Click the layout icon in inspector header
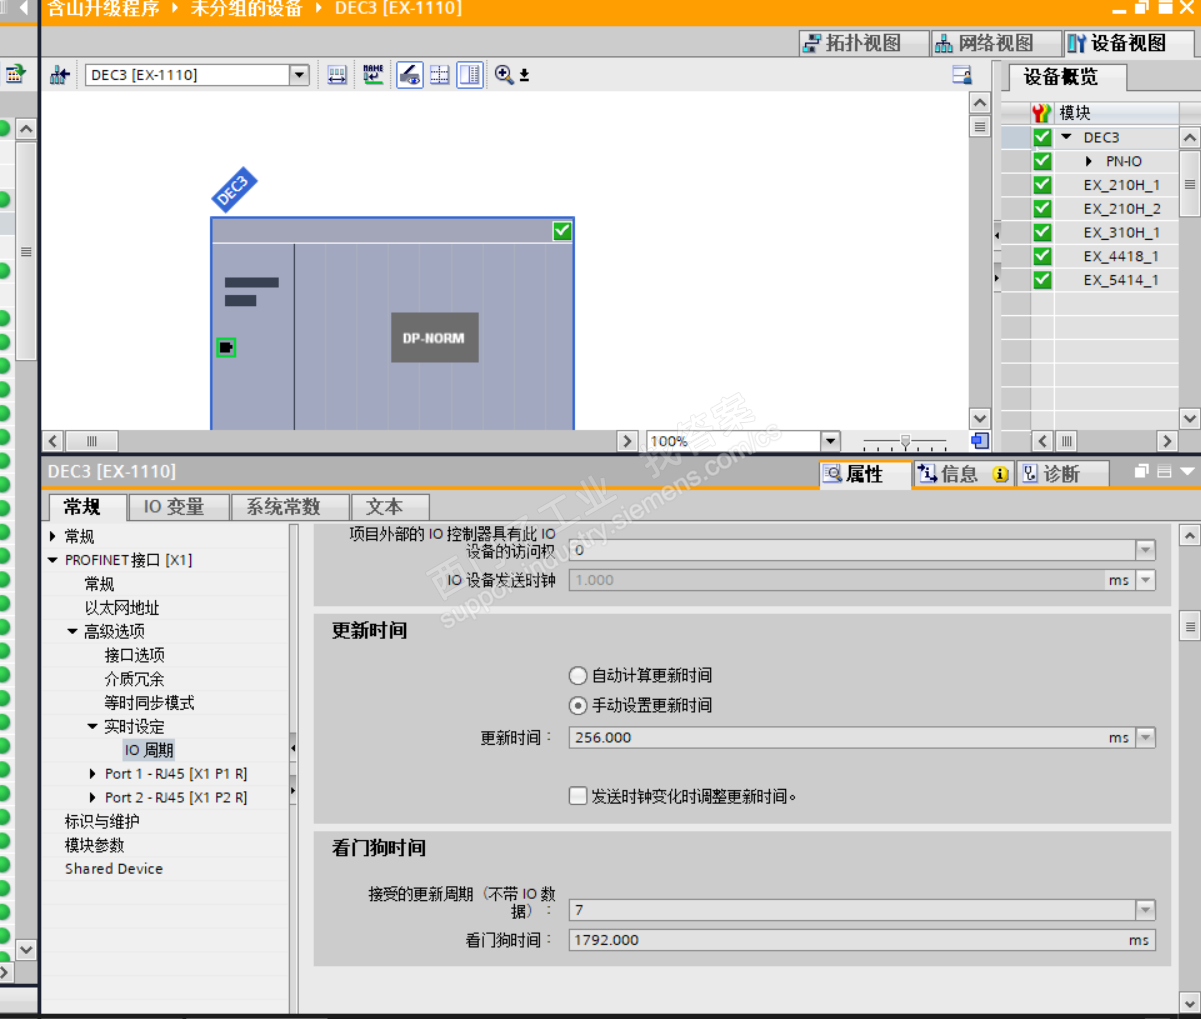Screen dimensions: 1201x1019 (1164, 472)
